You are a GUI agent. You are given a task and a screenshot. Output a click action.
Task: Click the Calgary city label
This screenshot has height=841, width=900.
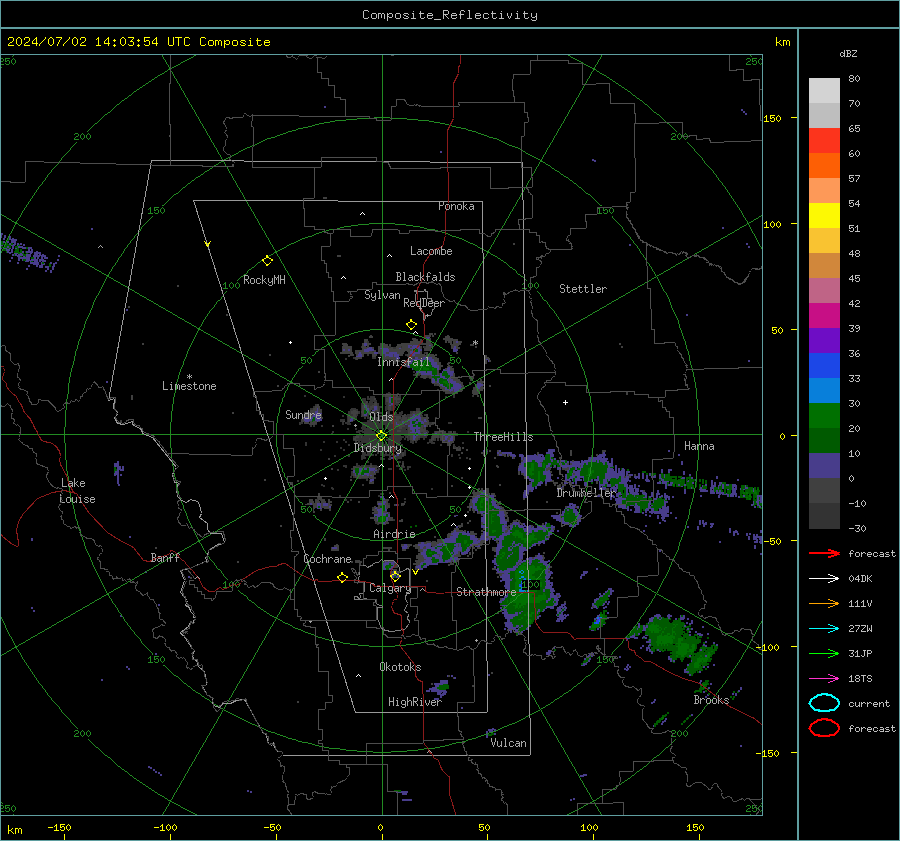[390, 588]
